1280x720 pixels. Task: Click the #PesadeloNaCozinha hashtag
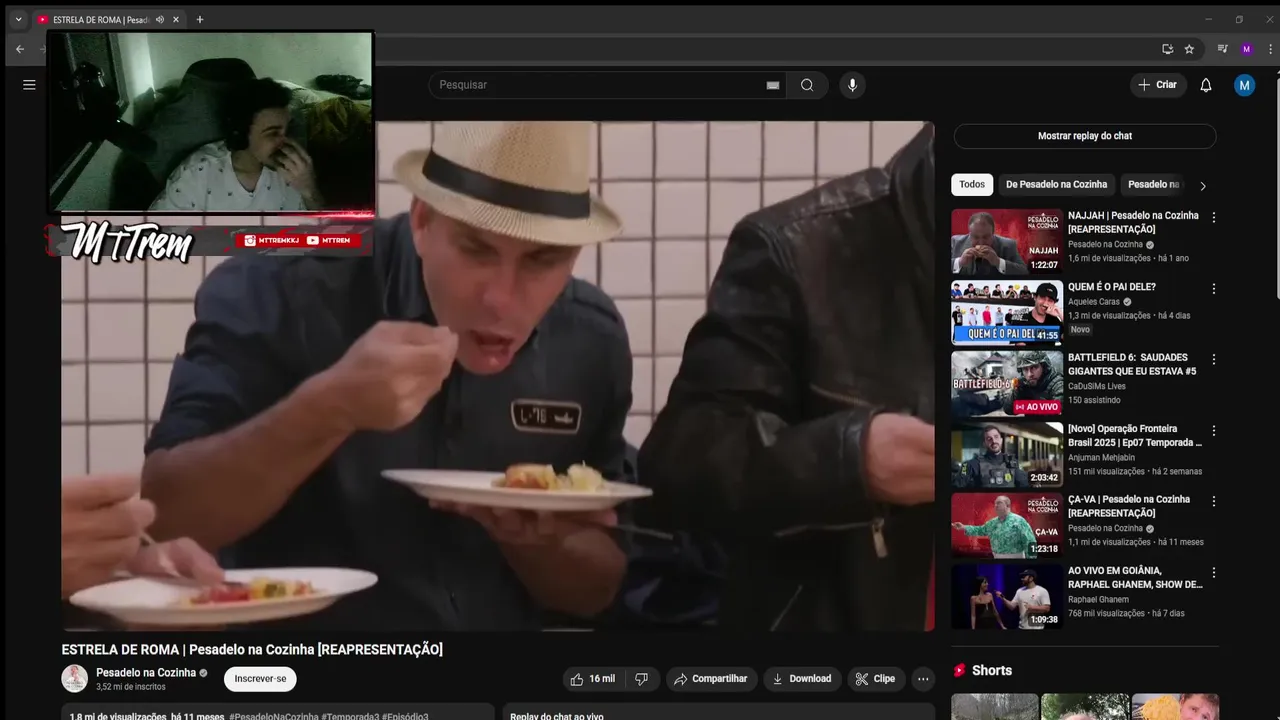pos(273,716)
